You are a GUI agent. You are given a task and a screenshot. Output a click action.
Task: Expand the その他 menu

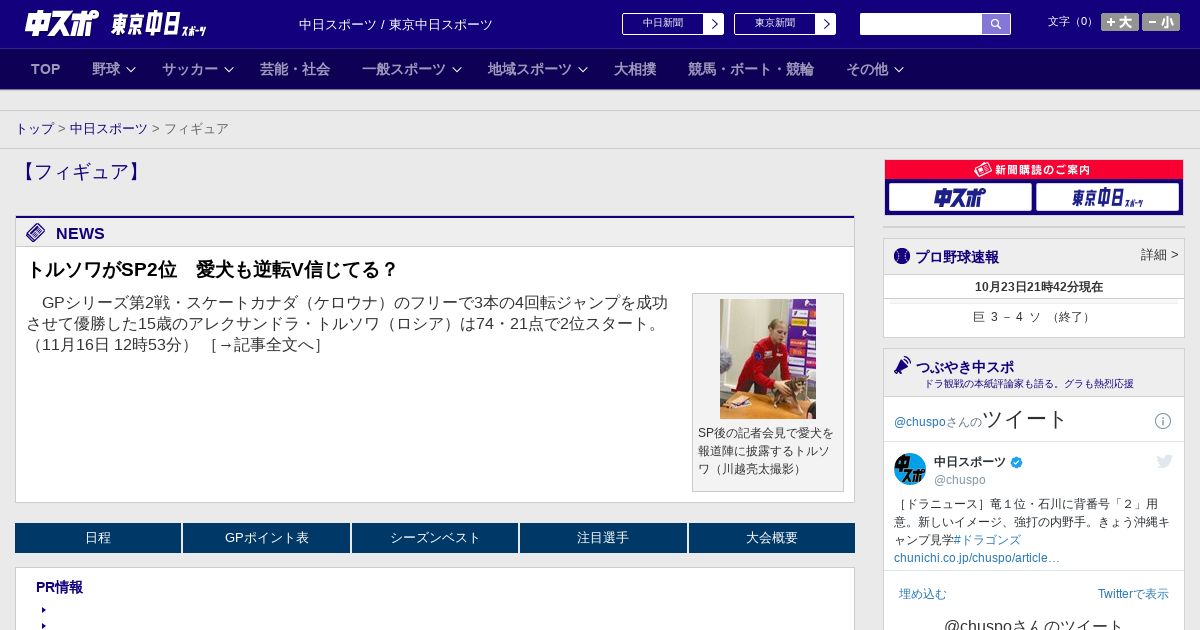(x=875, y=69)
